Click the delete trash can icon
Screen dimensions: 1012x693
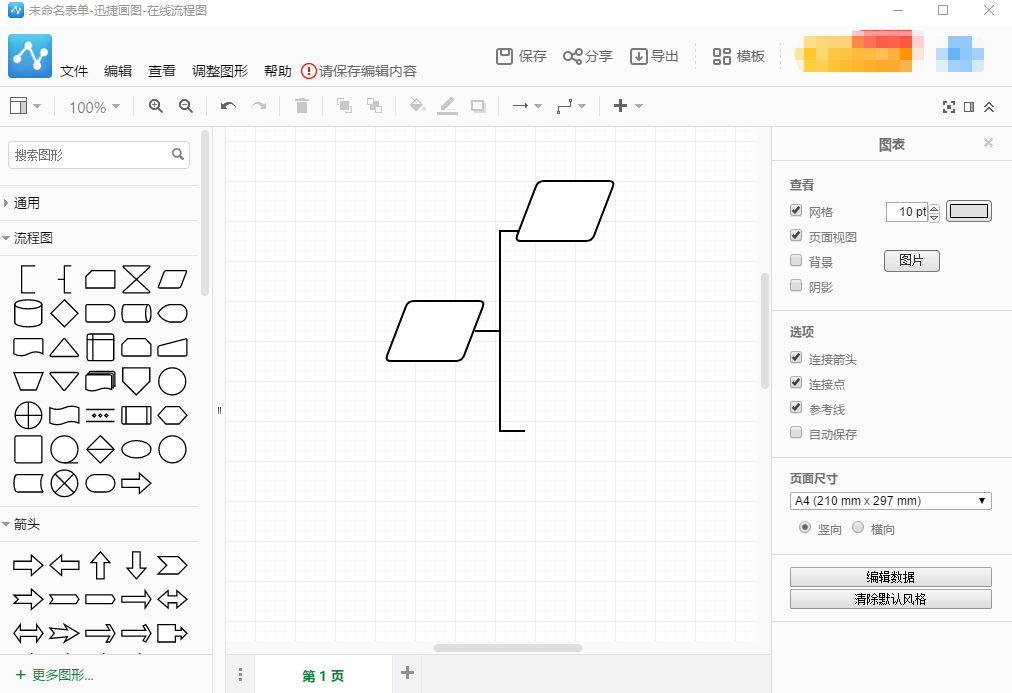click(302, 106)
